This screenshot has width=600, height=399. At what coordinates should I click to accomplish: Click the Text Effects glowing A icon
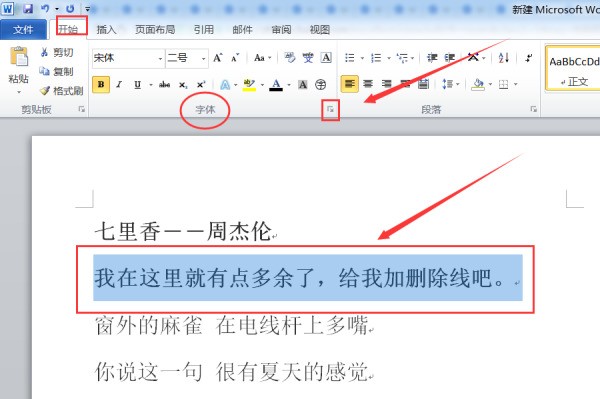225,85
